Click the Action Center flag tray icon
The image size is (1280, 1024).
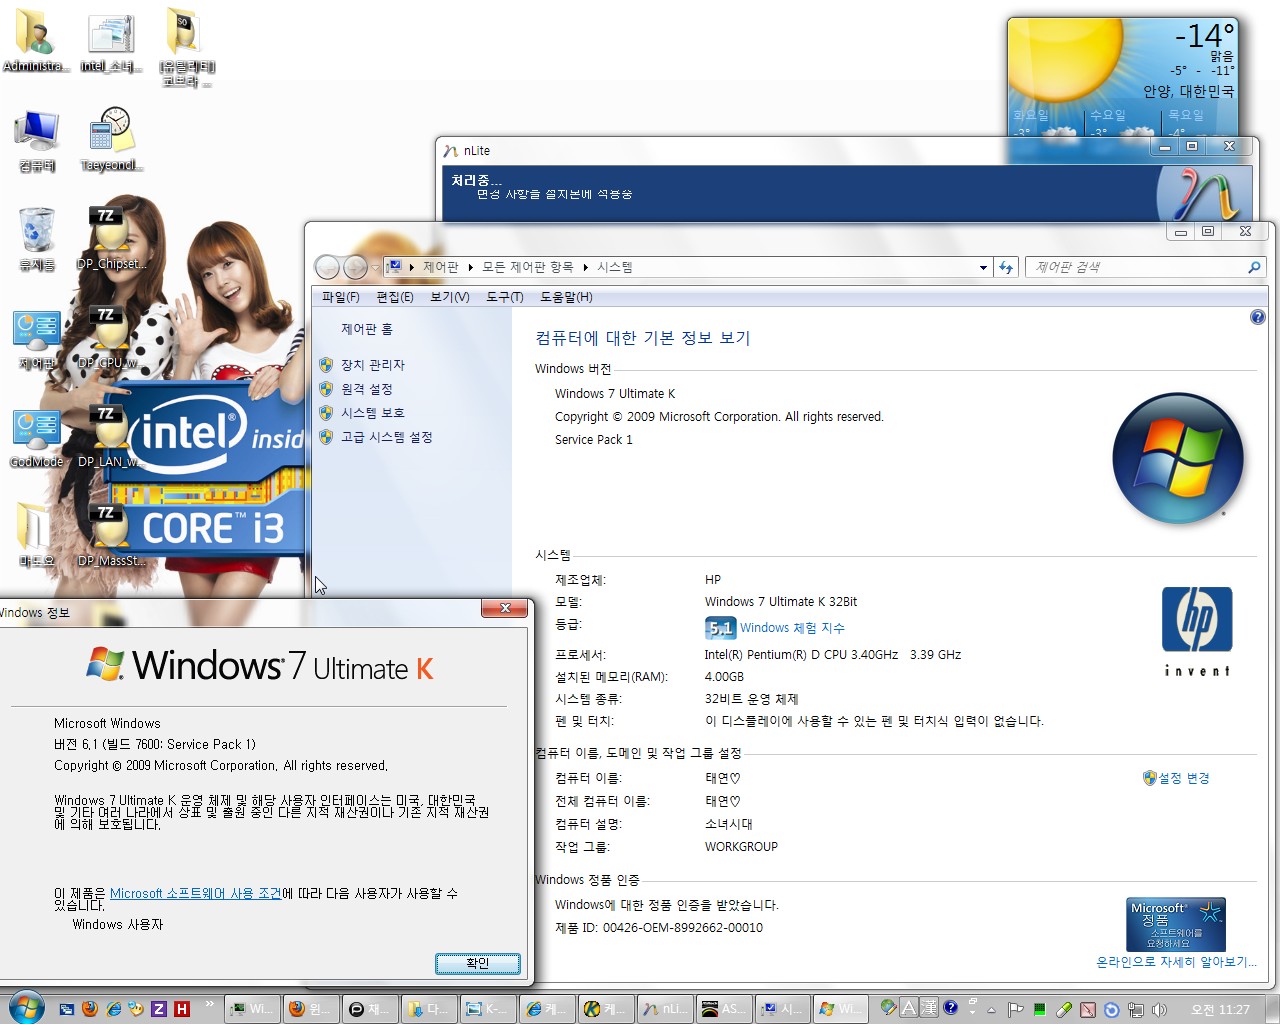click(x=1015, y=1009)
